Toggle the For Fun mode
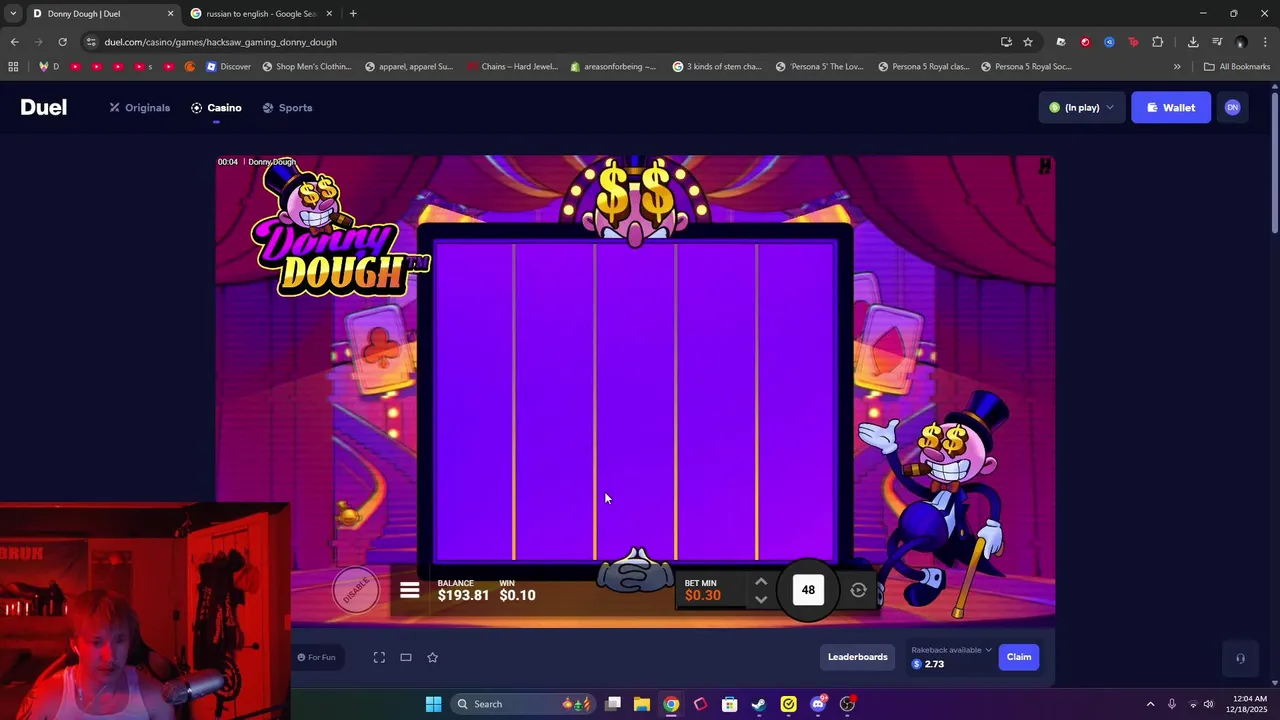The image size is (1280, 720). point(316,657)
